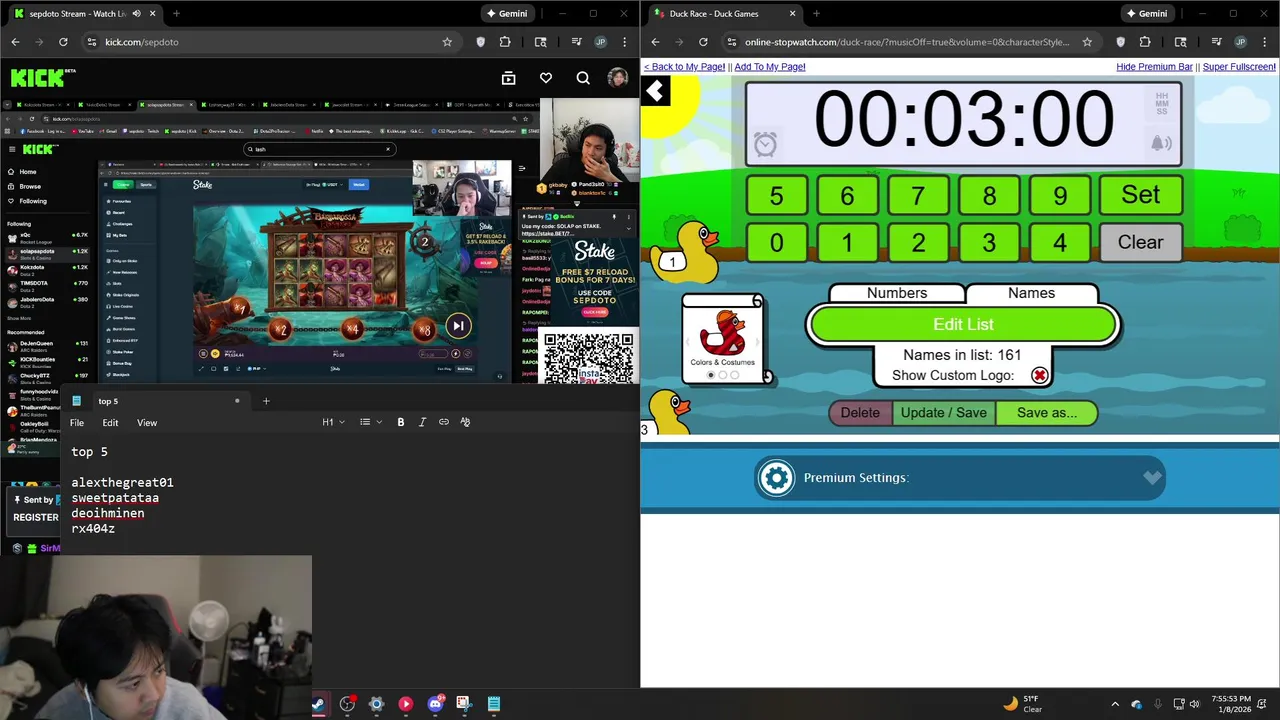The height and width of the screenshot is (720, 1280).
Task: Select second Colors & Costumes page dot
Action: pos(723,375)
